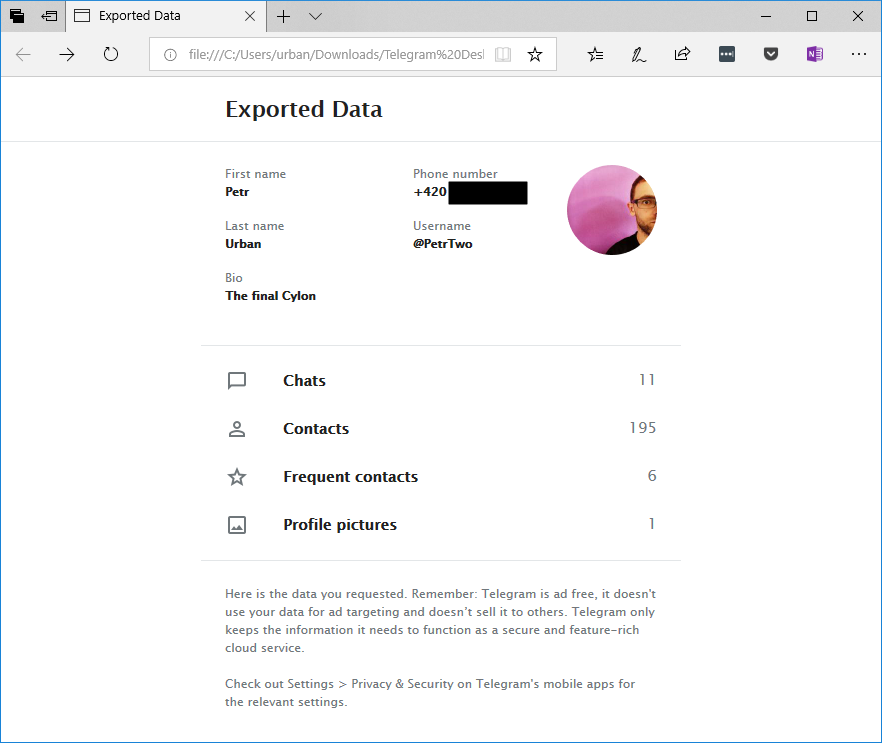This screenshot has width=882, height=743.
Task: Open the Pocket extension icon
Action: pos(771,54)
